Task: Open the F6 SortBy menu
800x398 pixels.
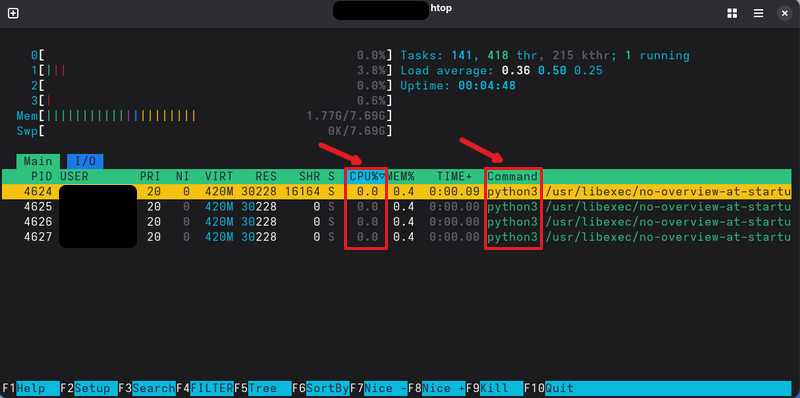Action: pos(321,388)
